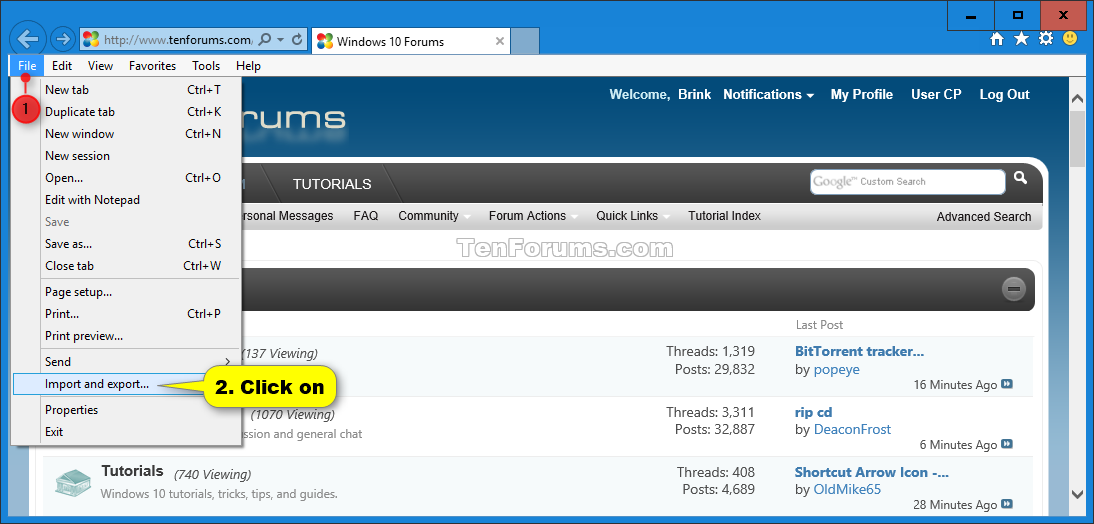
Task: Close the Windows 10 Forums tab
Action: (x=500, y=41)
